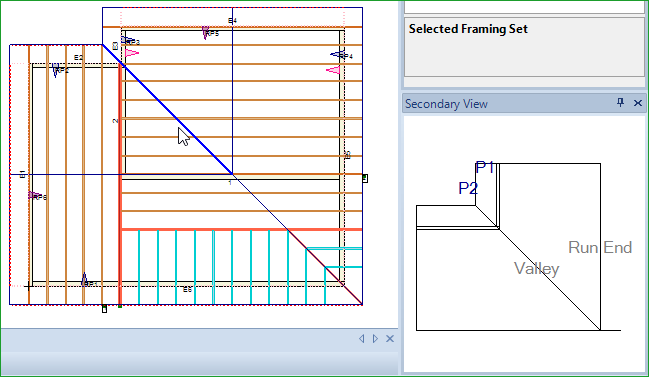
Task: Select the RP2 reference point marker
Action: point(56,70)
